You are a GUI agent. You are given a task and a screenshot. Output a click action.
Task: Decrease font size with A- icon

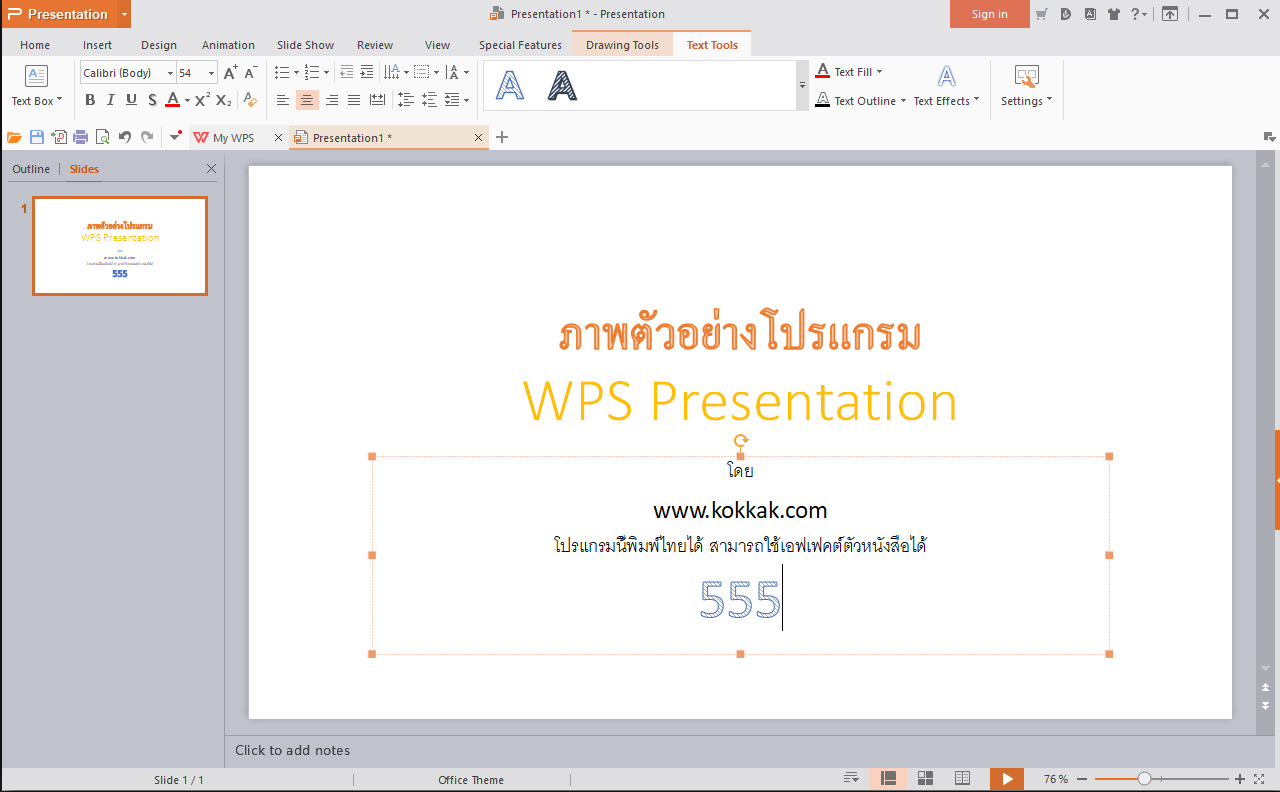coord(251,73)
